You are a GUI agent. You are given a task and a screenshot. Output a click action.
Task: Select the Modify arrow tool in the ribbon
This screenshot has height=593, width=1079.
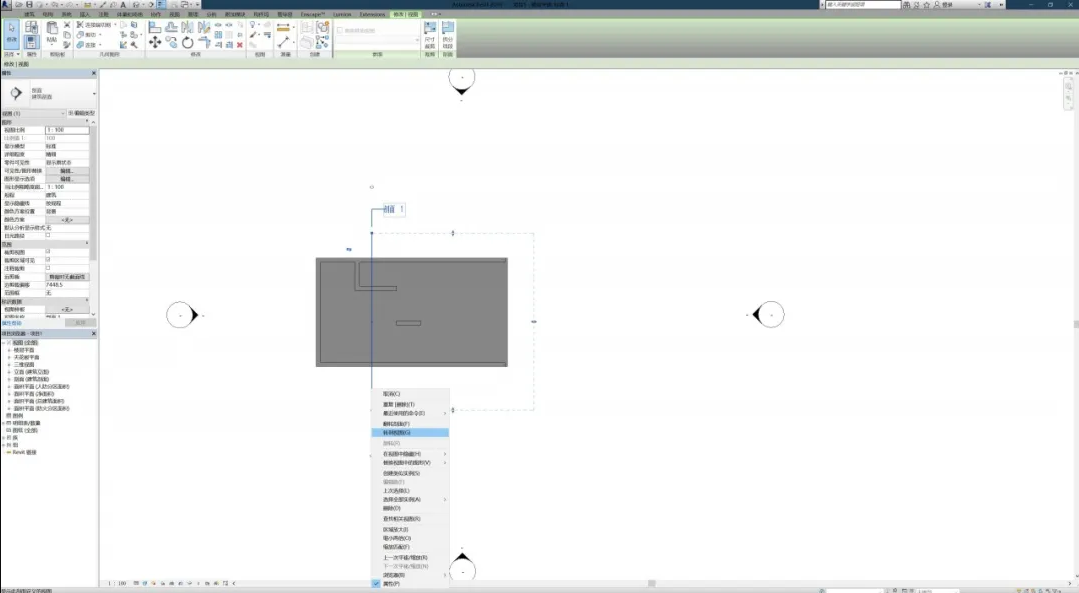12,34
